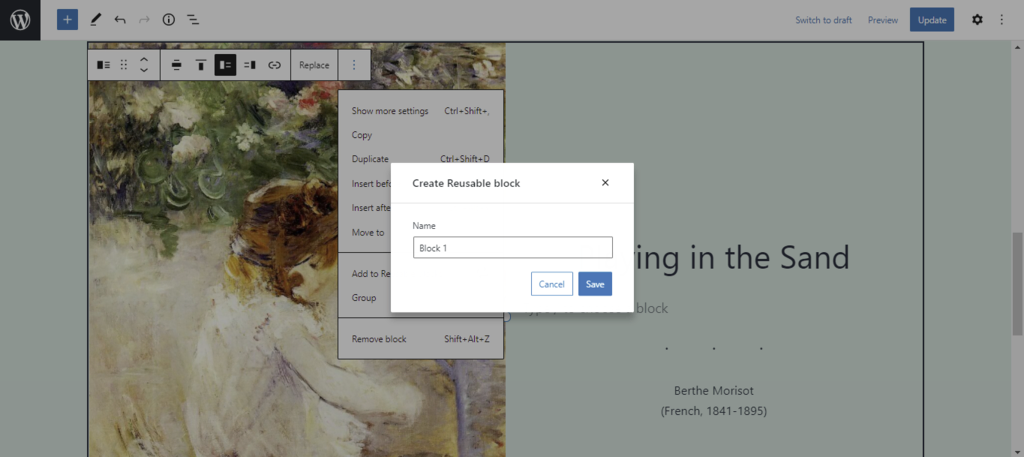Choose Show more settings menu item
This screenshot has height=457, width=1024.
pos(421,111)
